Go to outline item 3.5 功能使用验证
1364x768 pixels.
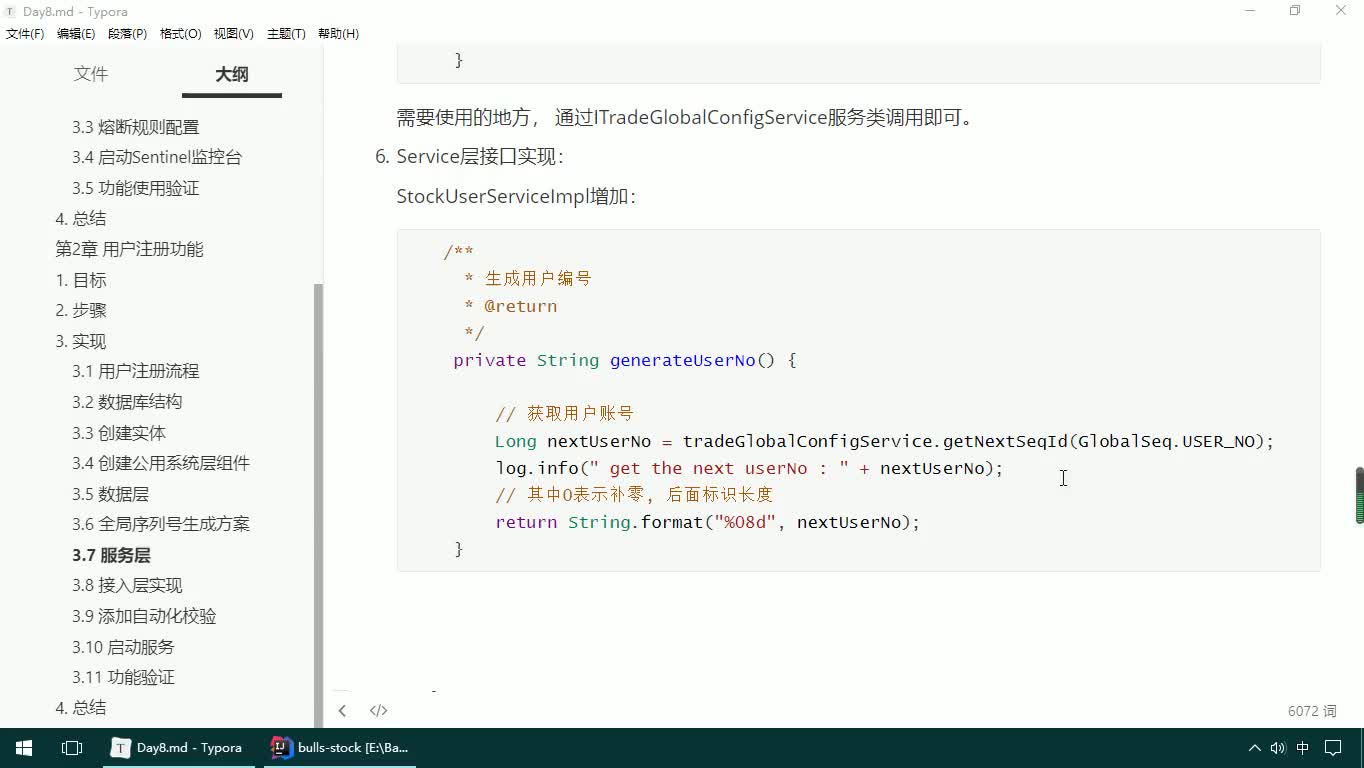click(x=135, y=188)
